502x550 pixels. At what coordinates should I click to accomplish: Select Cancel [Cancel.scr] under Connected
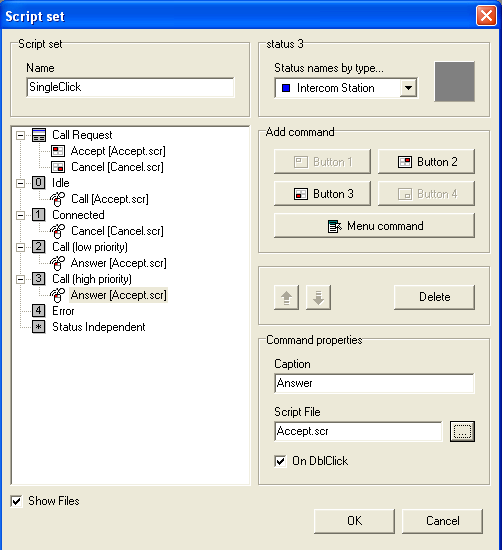point(117,231)
